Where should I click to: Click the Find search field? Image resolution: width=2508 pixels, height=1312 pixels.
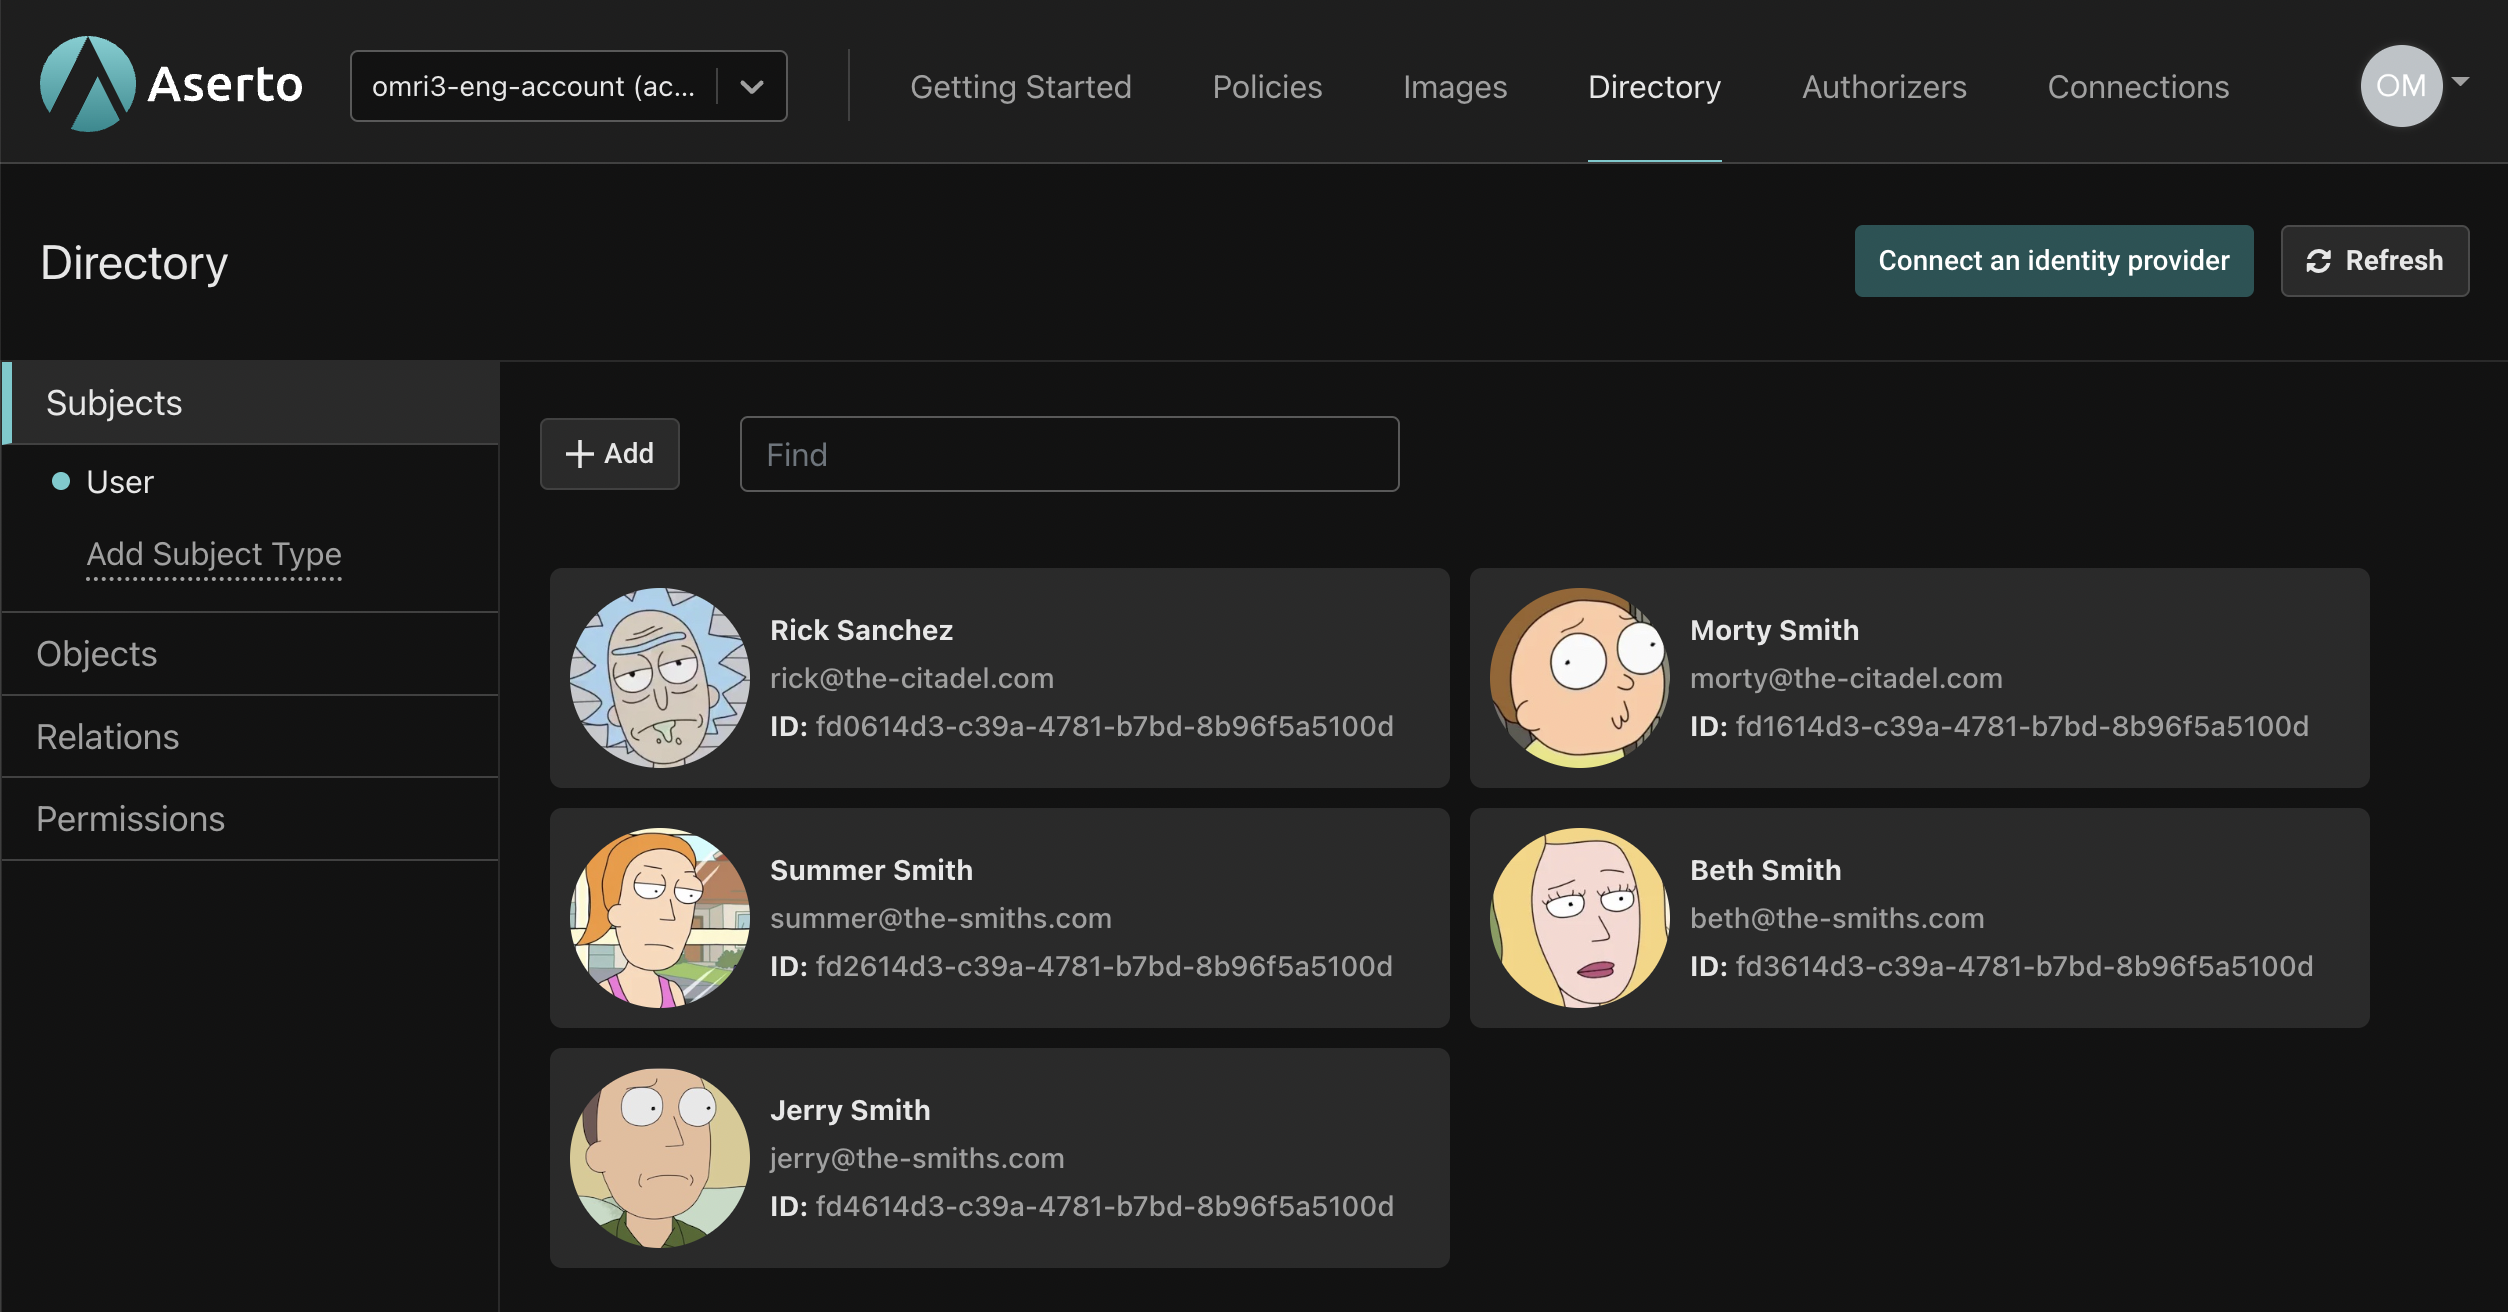pyautogui.click(x=1069, y=455)
